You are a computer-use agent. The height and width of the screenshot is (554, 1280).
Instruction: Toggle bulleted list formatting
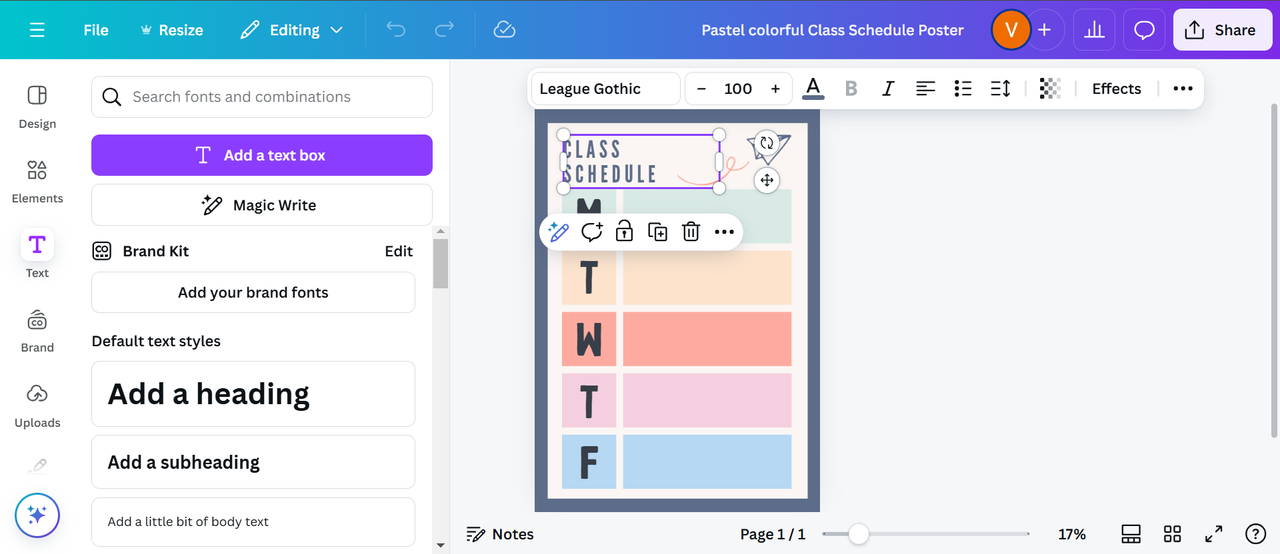pyautogui.click(x=963, y=88)
